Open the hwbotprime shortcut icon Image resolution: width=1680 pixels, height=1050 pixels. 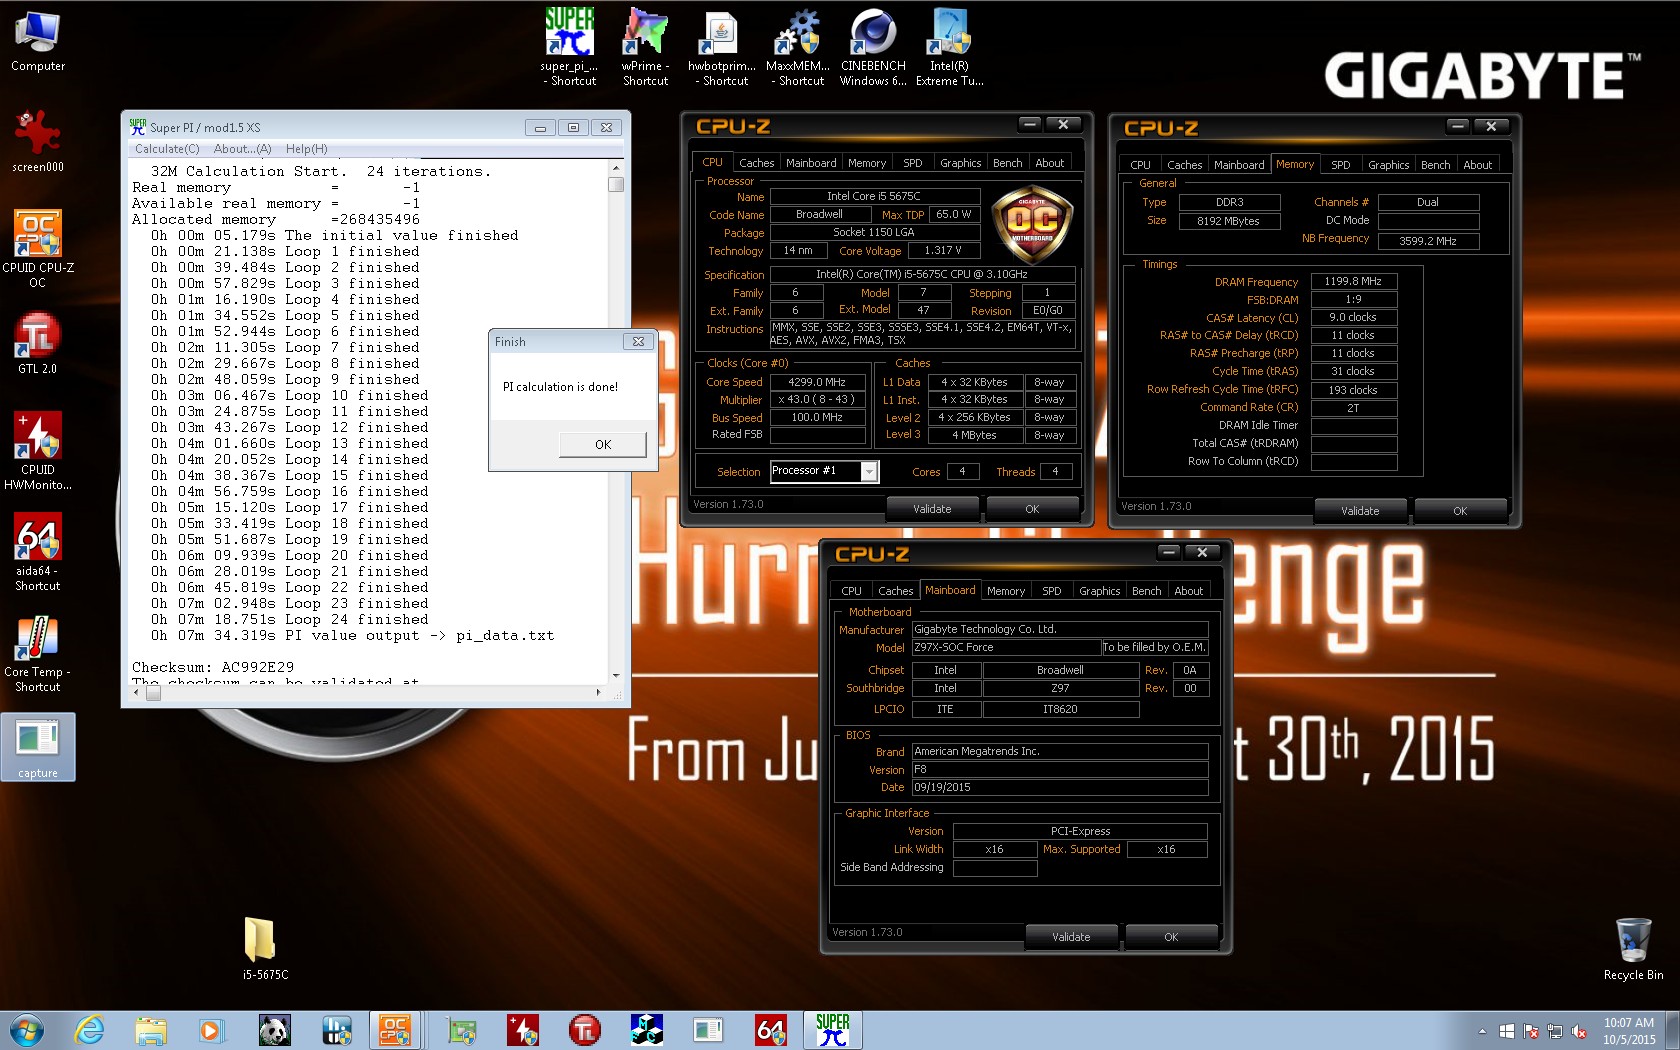pos(722,47)
